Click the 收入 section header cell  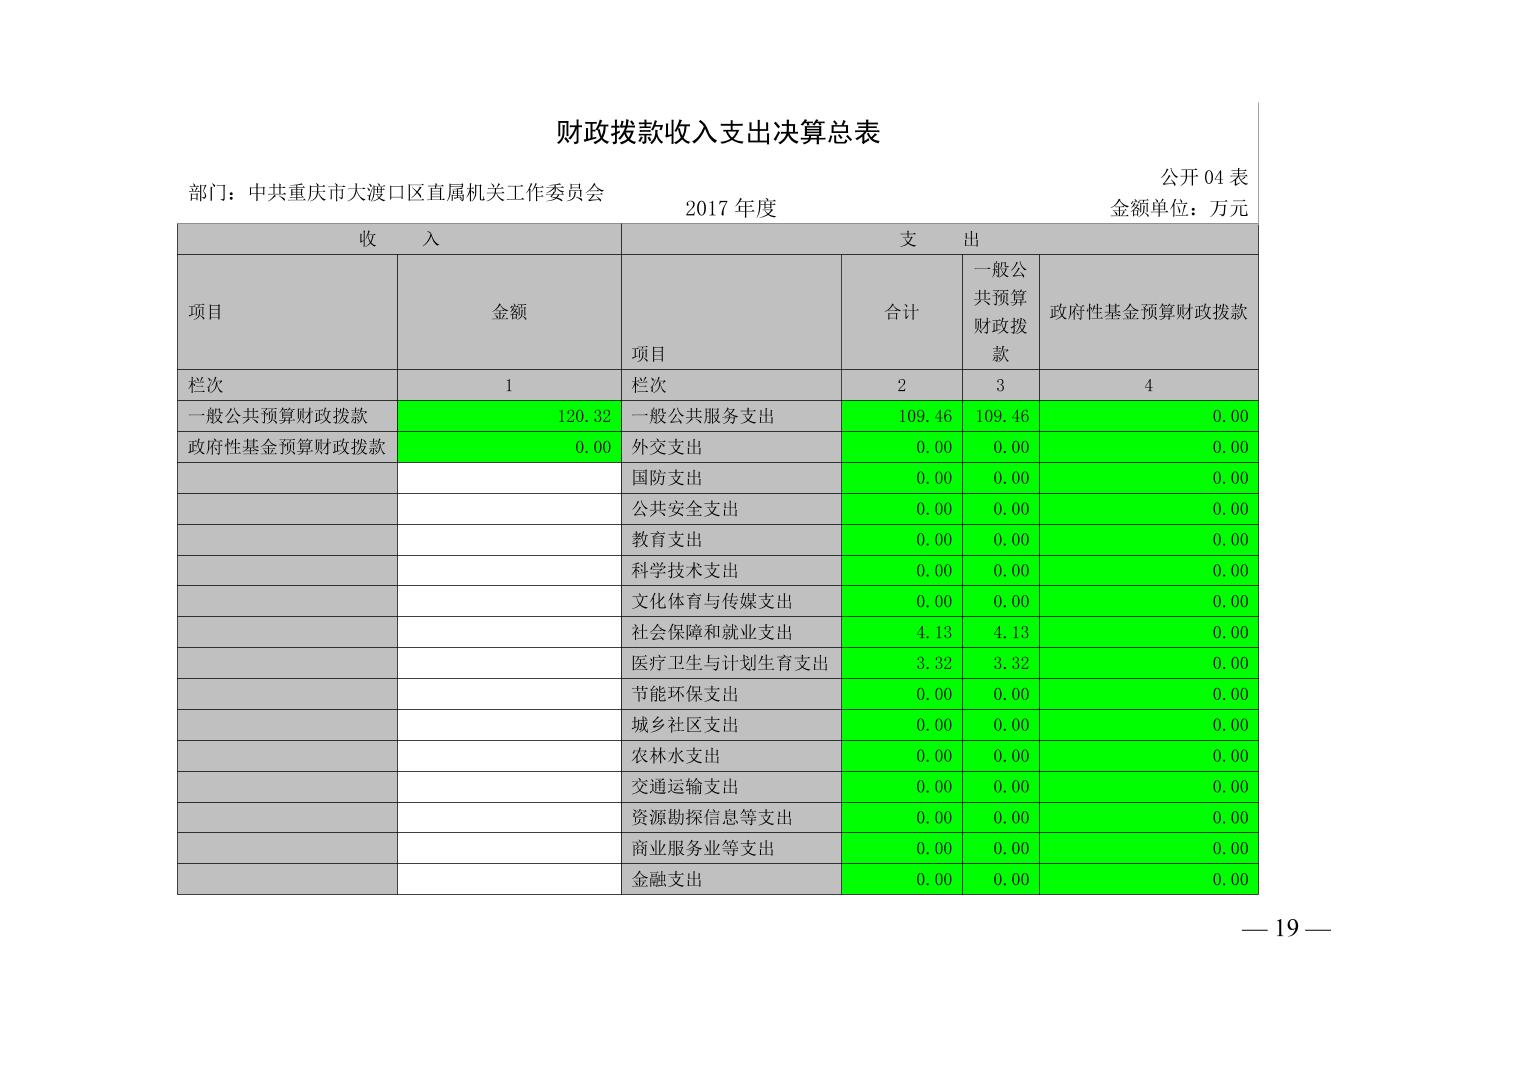pyautogui.click(x=399, y=240)
